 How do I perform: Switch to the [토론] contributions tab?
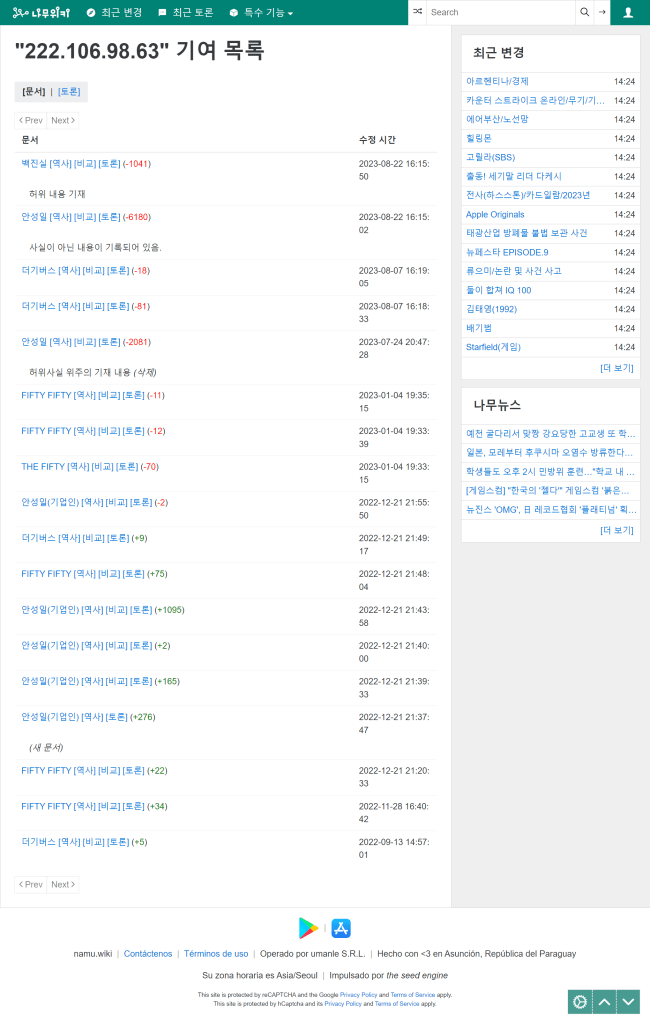point(69,92)
